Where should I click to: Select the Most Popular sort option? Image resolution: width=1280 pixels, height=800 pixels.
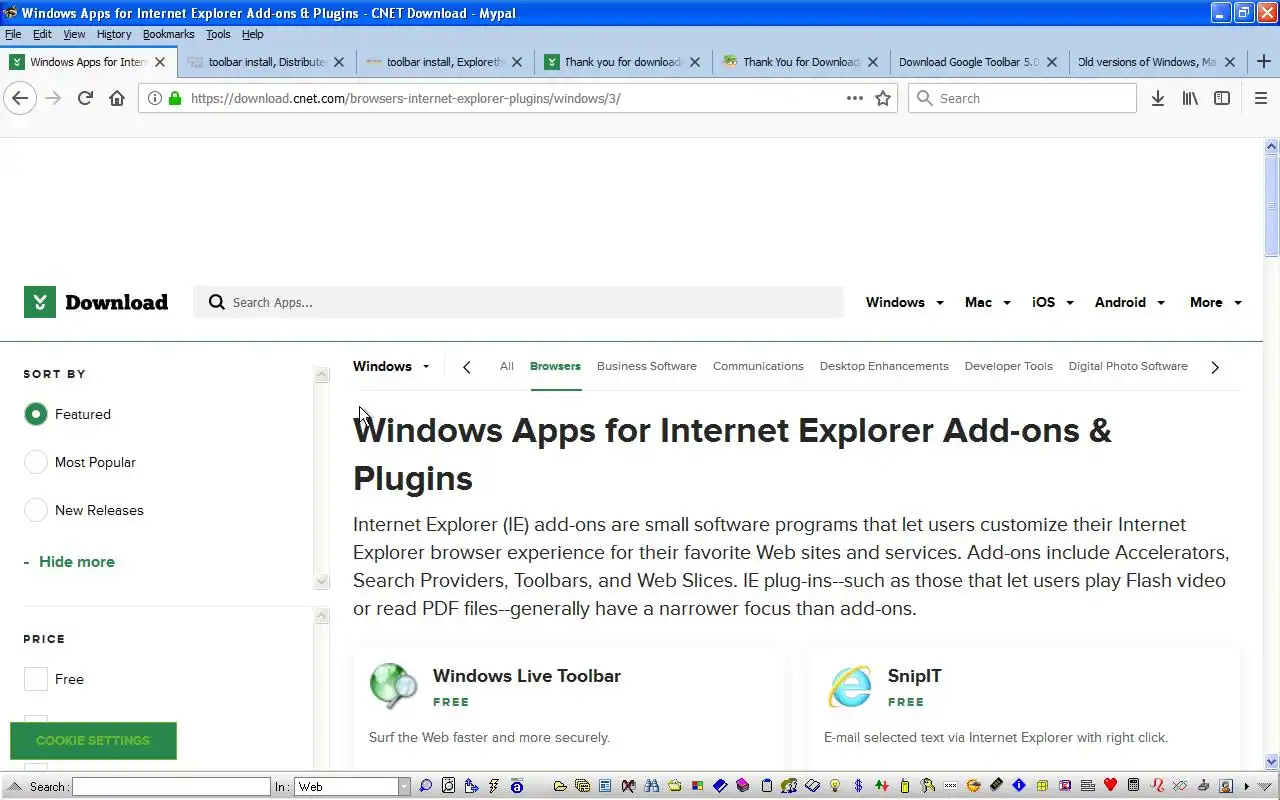point(36,462)
